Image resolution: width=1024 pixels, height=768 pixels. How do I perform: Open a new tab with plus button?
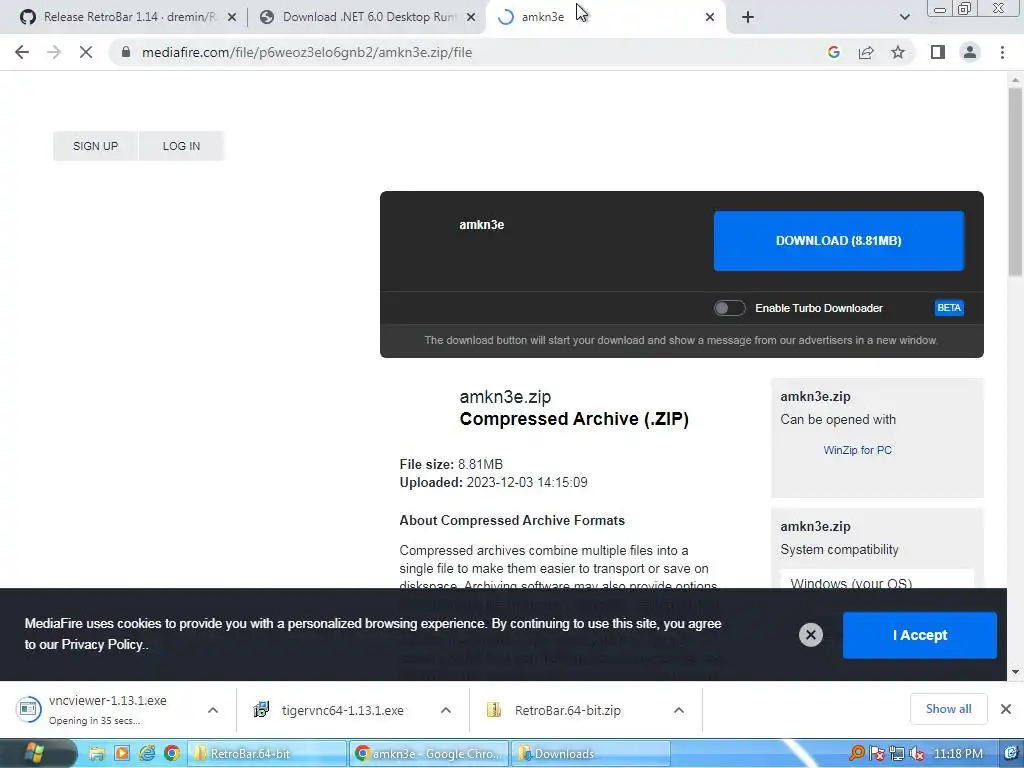(x=748, y=17)
